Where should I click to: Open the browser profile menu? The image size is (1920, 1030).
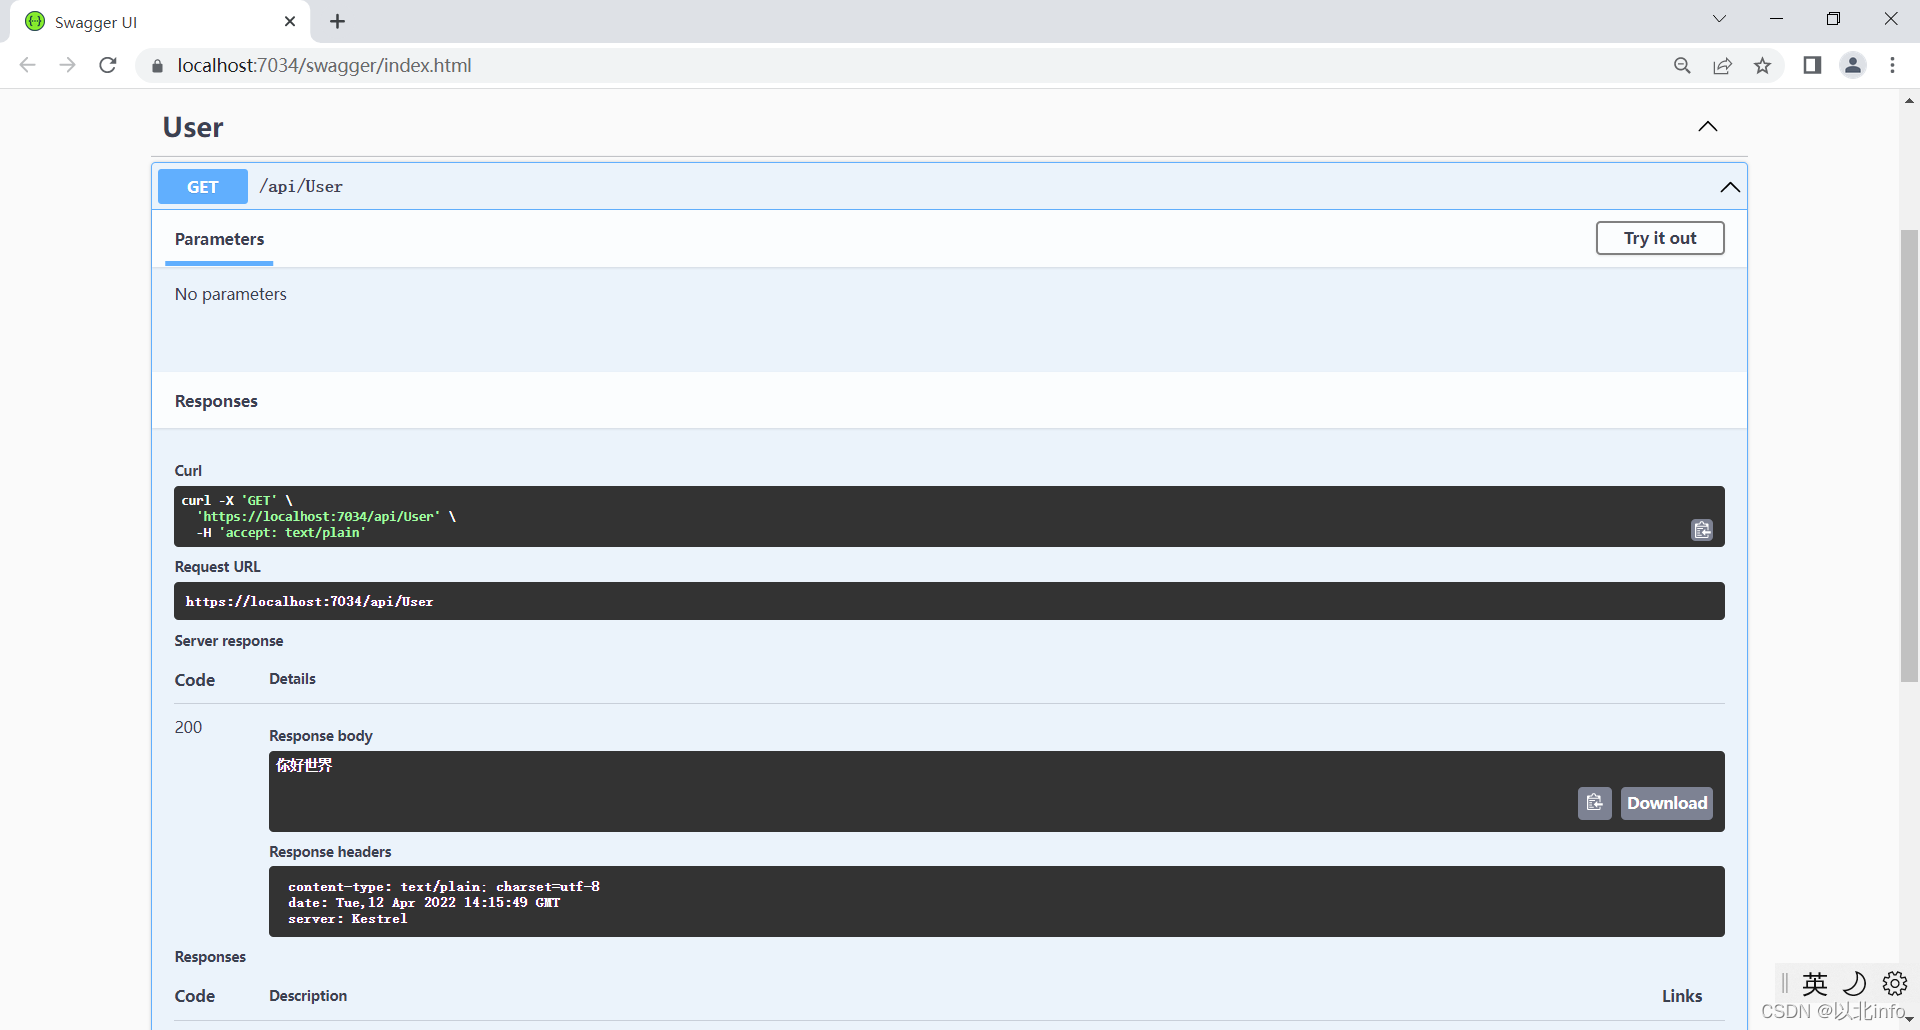coord(1853,65)
